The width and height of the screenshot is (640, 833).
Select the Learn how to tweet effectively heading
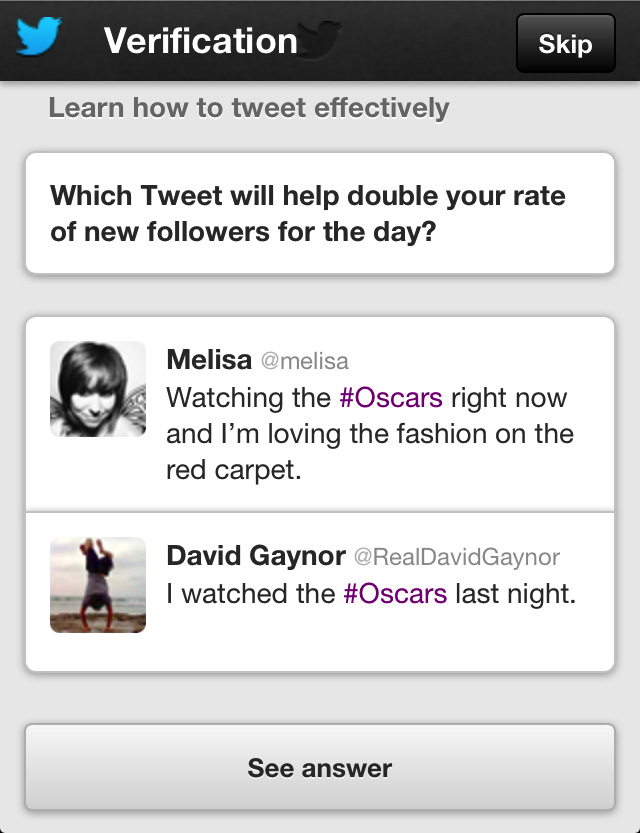[x=249, y=108]
